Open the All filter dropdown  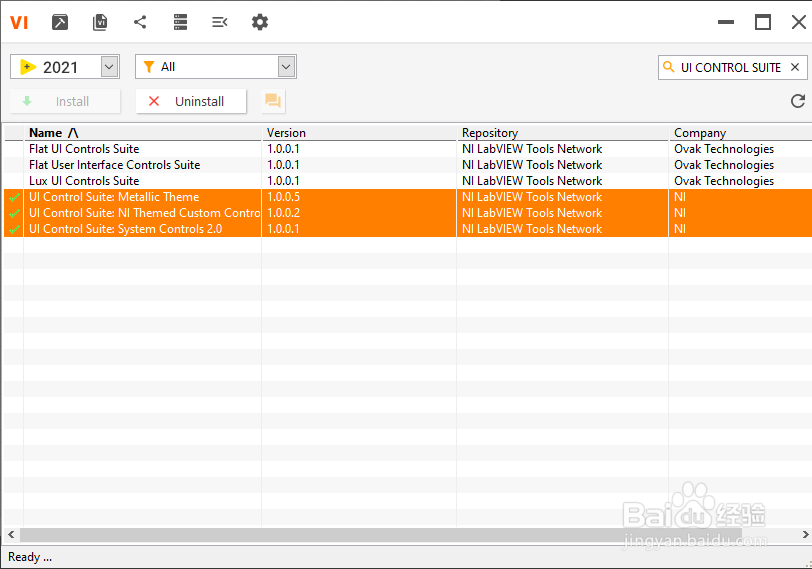286,67
